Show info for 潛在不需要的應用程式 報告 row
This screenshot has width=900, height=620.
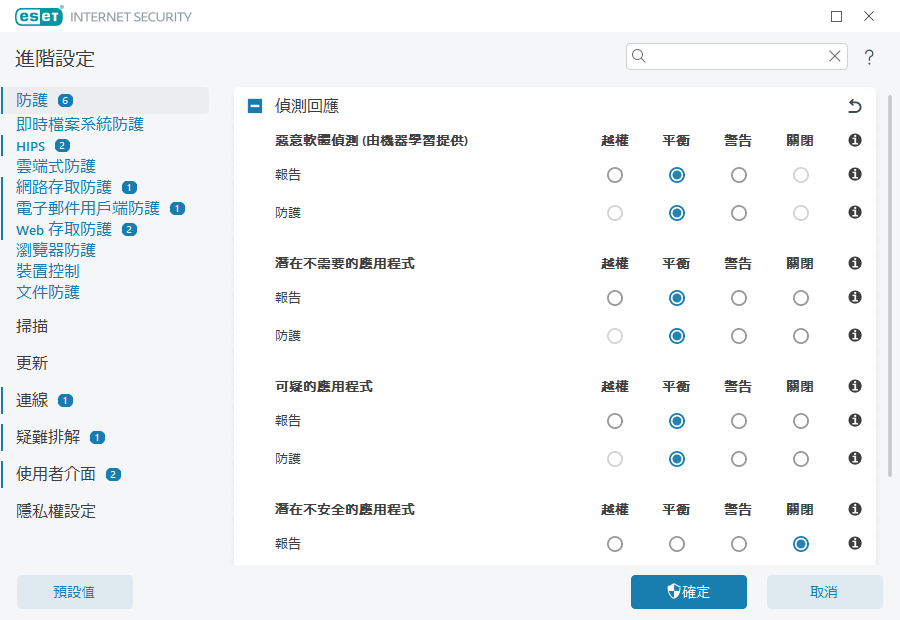(855, 297)
